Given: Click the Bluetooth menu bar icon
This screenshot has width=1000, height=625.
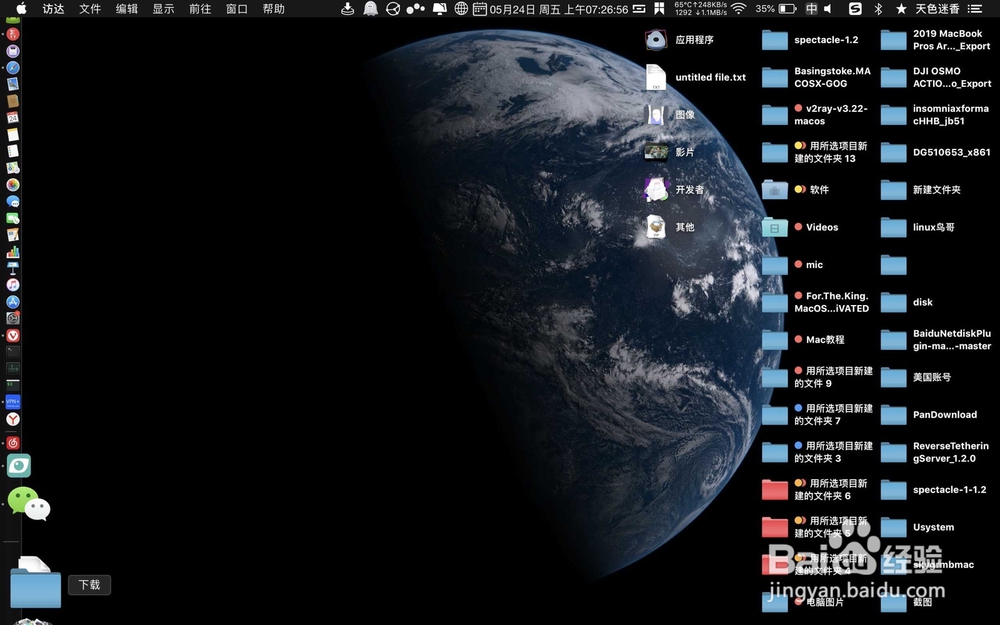Looking at the screenshot, I should pos(878,9).
